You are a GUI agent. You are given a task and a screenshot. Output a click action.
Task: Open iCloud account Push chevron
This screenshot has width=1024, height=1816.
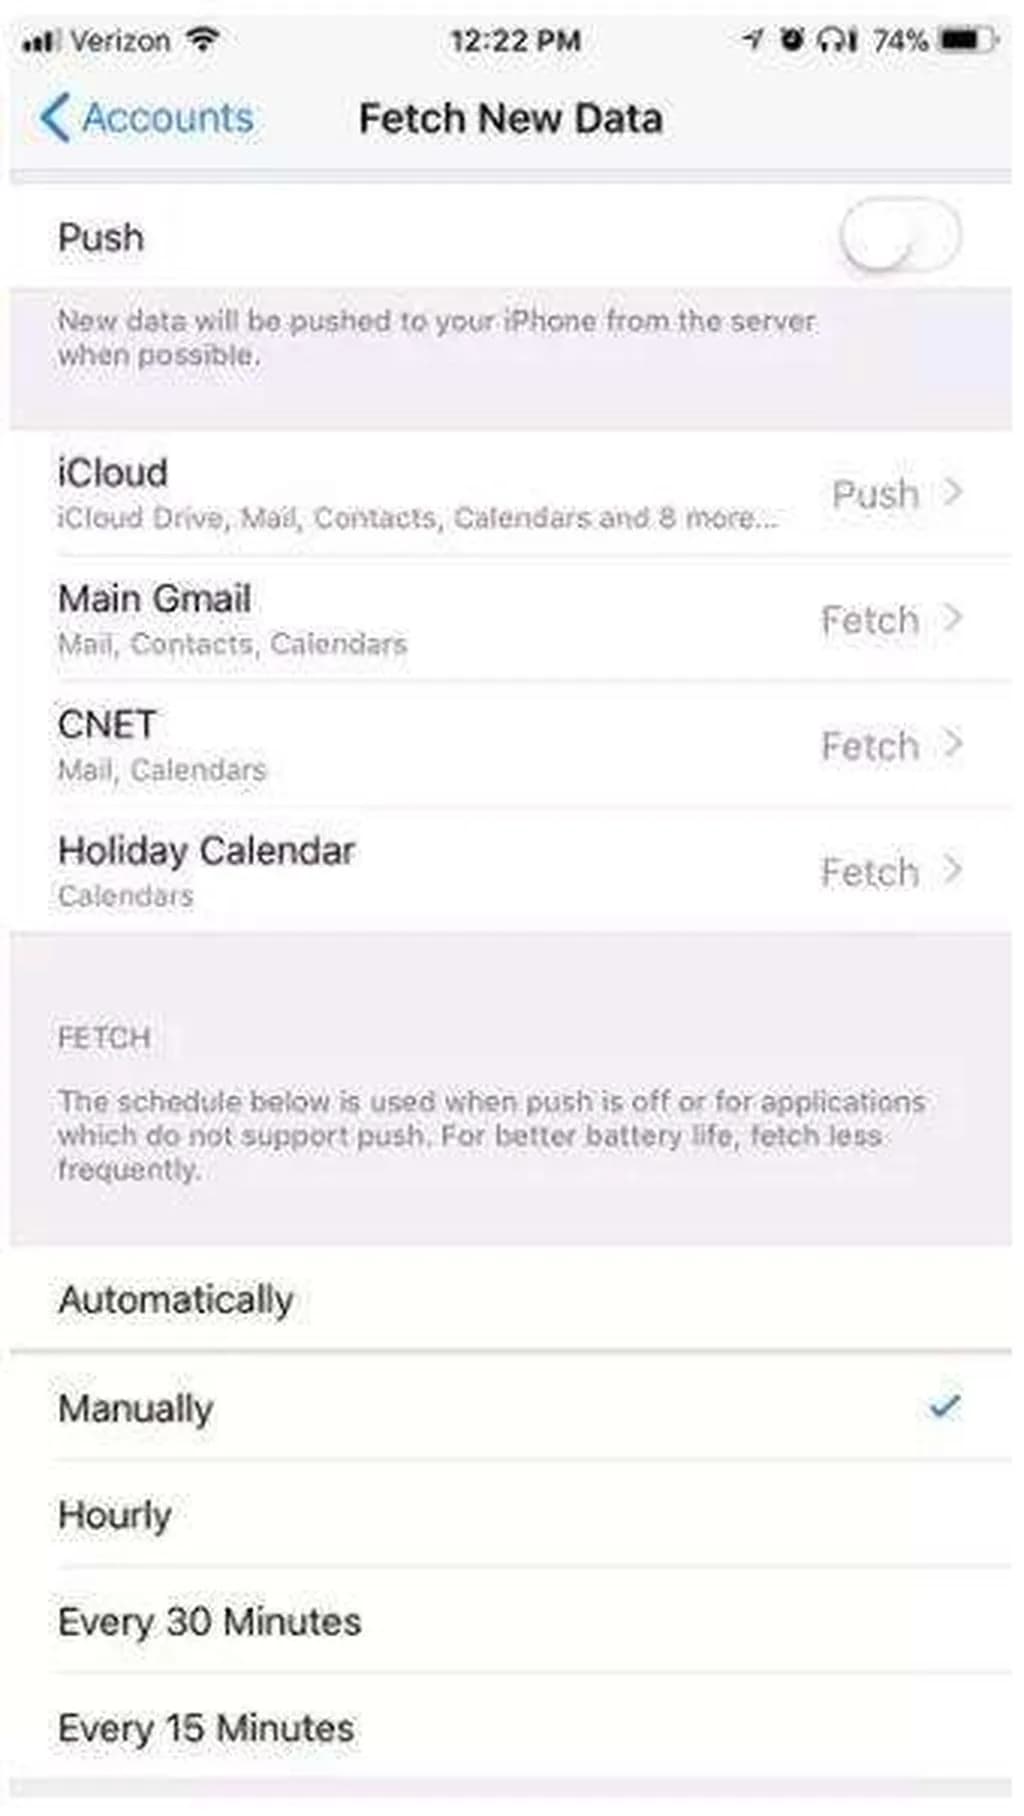(953, 492)
